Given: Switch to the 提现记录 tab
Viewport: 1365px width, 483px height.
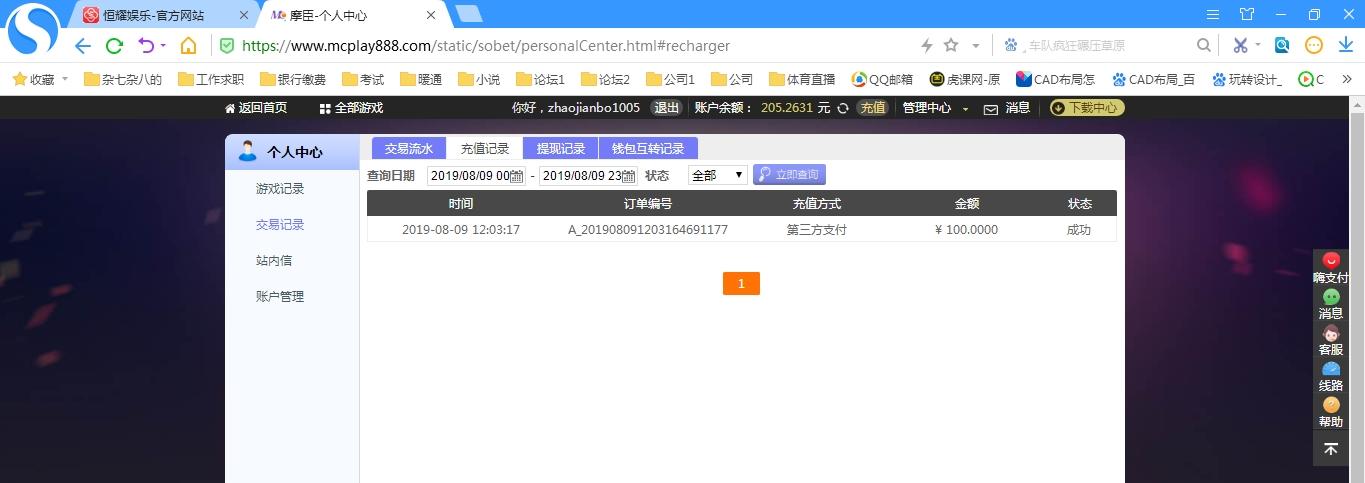Looking at the screenshot, I should pos(560,148).
